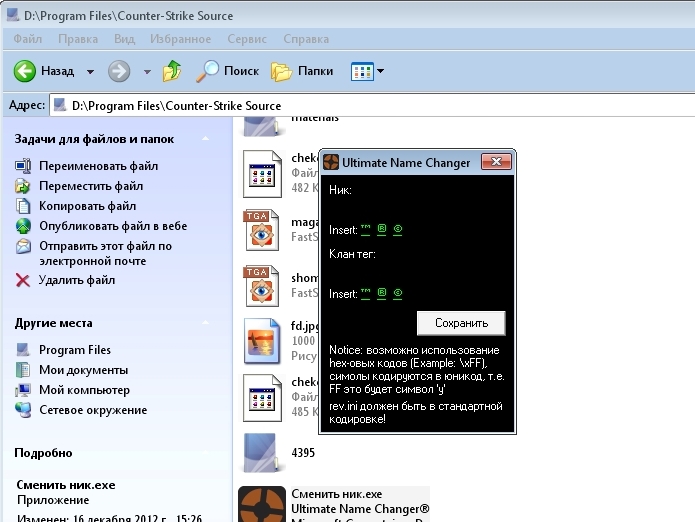This screenshot has height=522, width=695.
Task: Click the Ник input field in Name Changer
Action: tap(417, 207)
